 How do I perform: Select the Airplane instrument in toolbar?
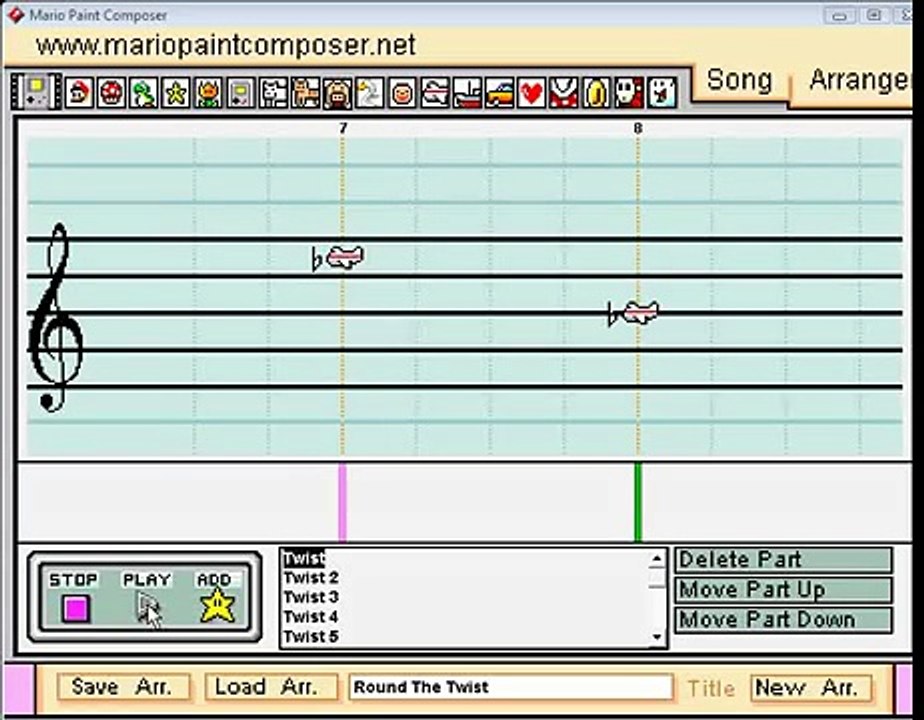pyautogui.click(x=434, y=93)
